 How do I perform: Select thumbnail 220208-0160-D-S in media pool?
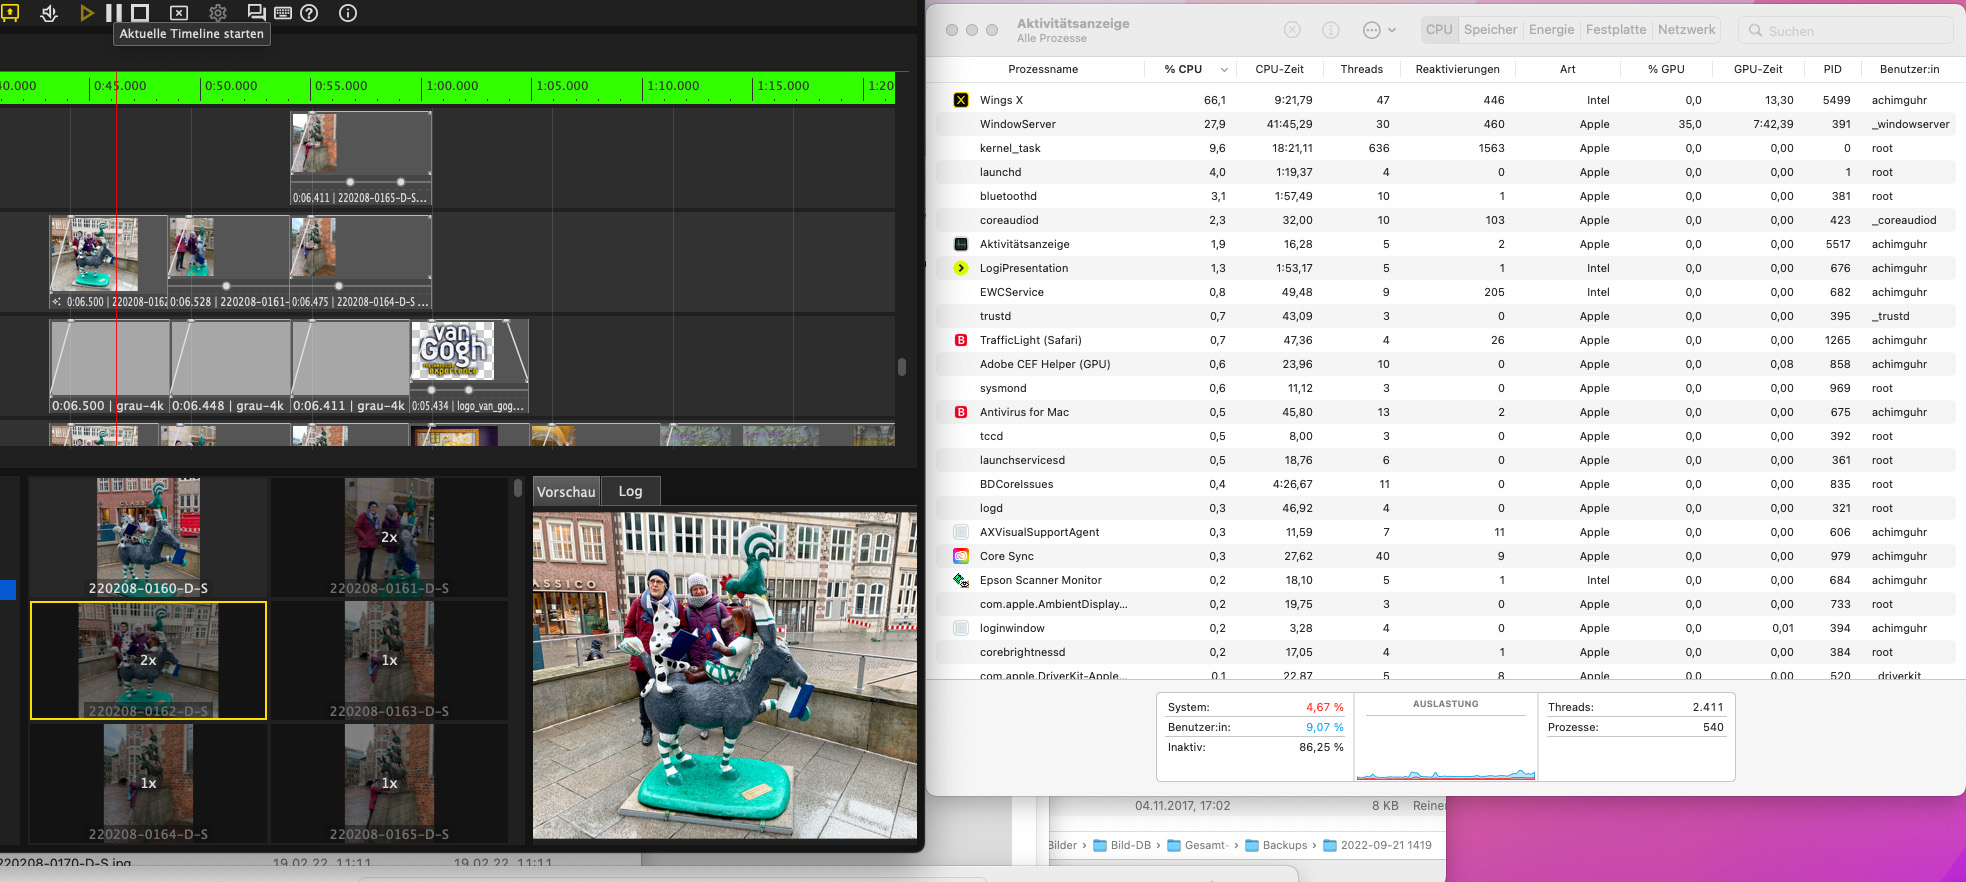click(x=148, y=537)
